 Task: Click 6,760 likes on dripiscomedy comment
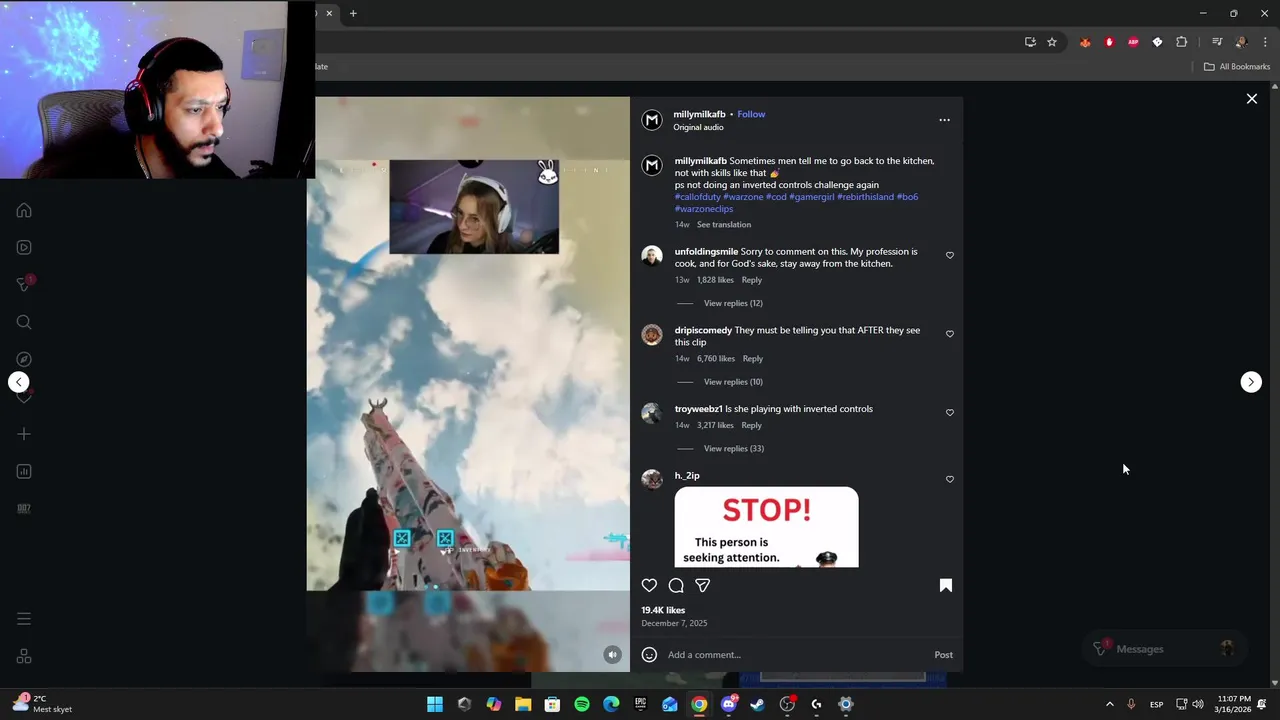click(716, 359)
